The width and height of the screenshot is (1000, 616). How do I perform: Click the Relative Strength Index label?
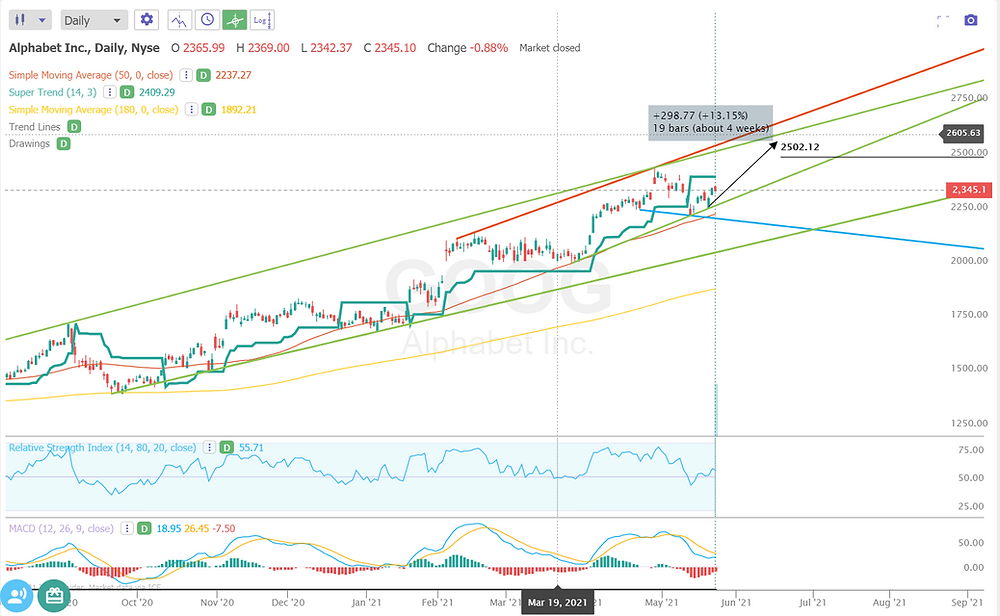tap(102, 448)
